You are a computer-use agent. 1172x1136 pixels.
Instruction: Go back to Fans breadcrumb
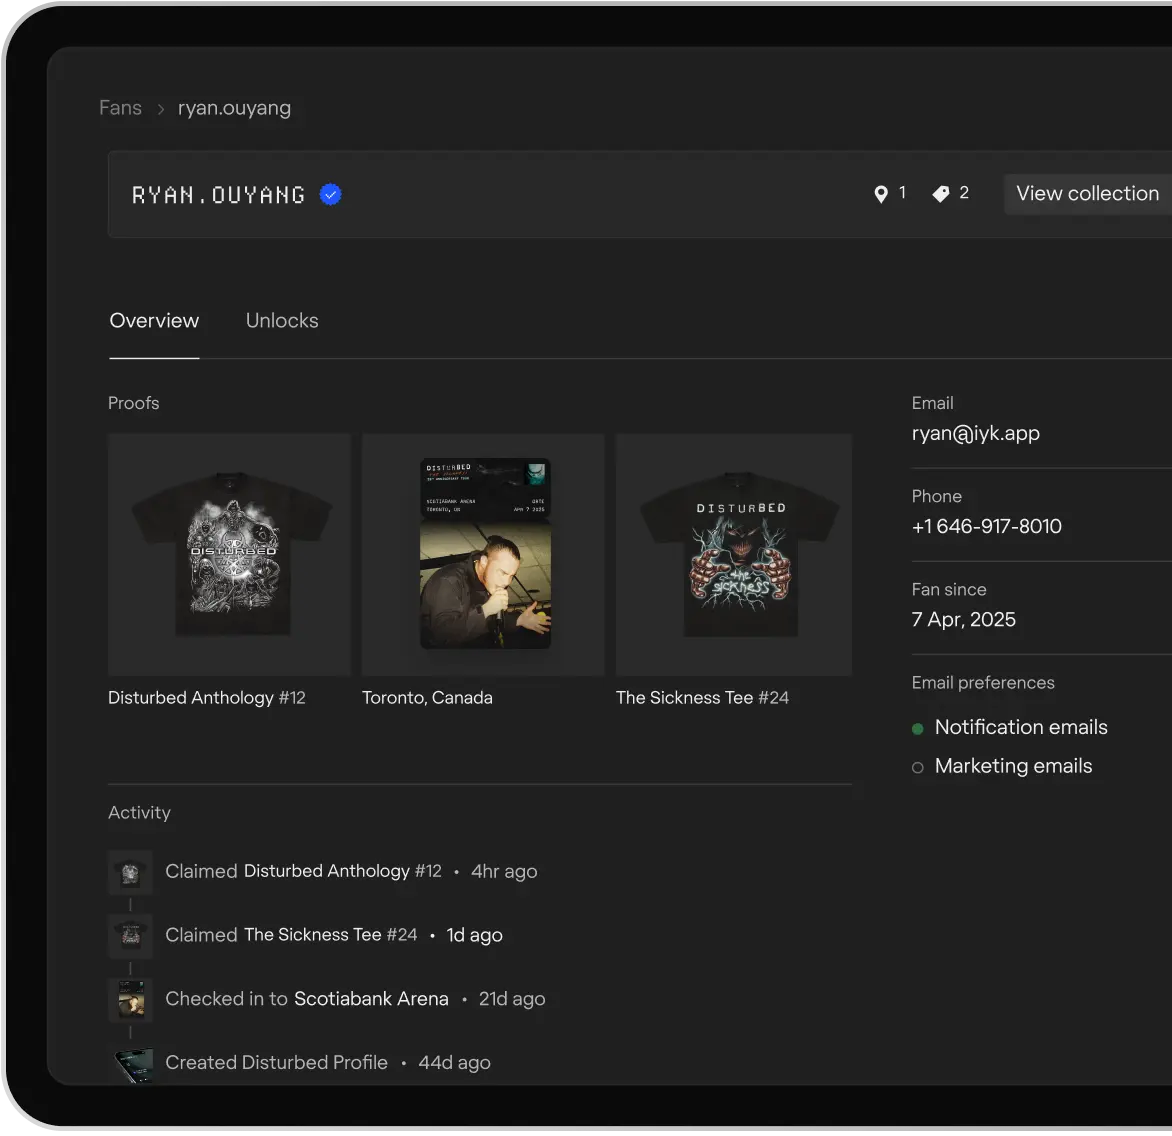click(120, 108)
